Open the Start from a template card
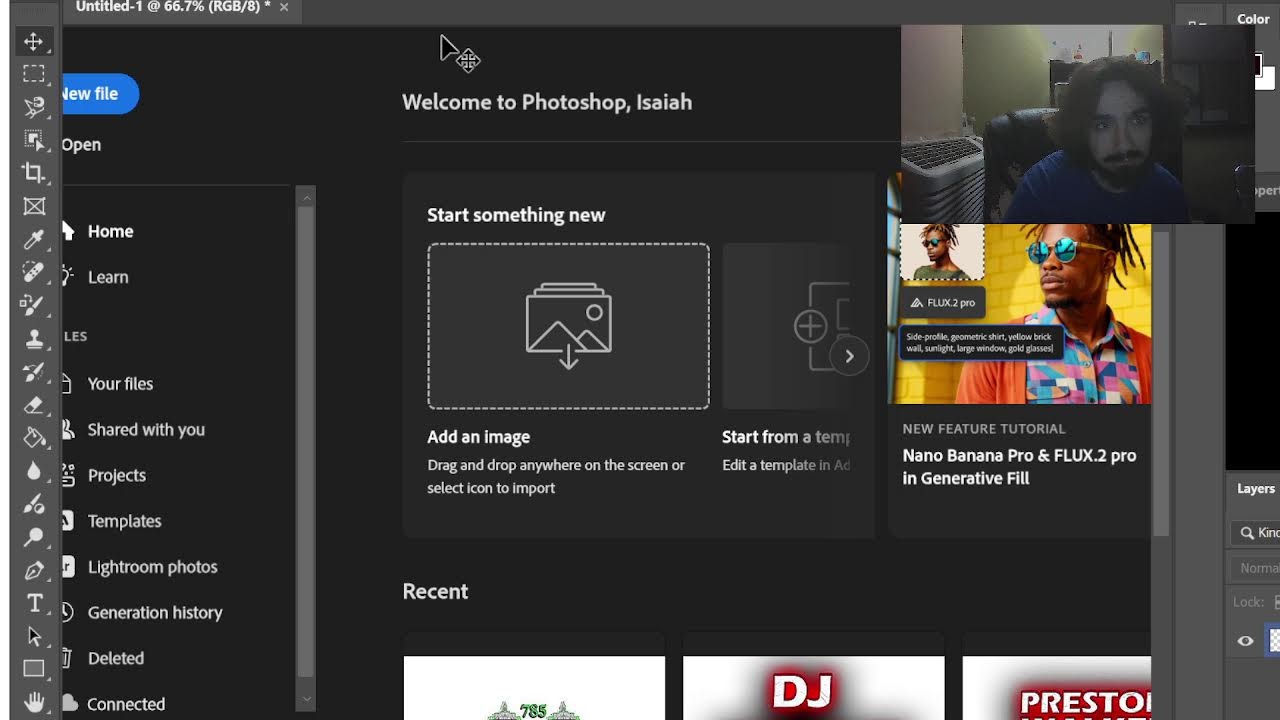The image size is (1280, 720). tap(787, 326)
